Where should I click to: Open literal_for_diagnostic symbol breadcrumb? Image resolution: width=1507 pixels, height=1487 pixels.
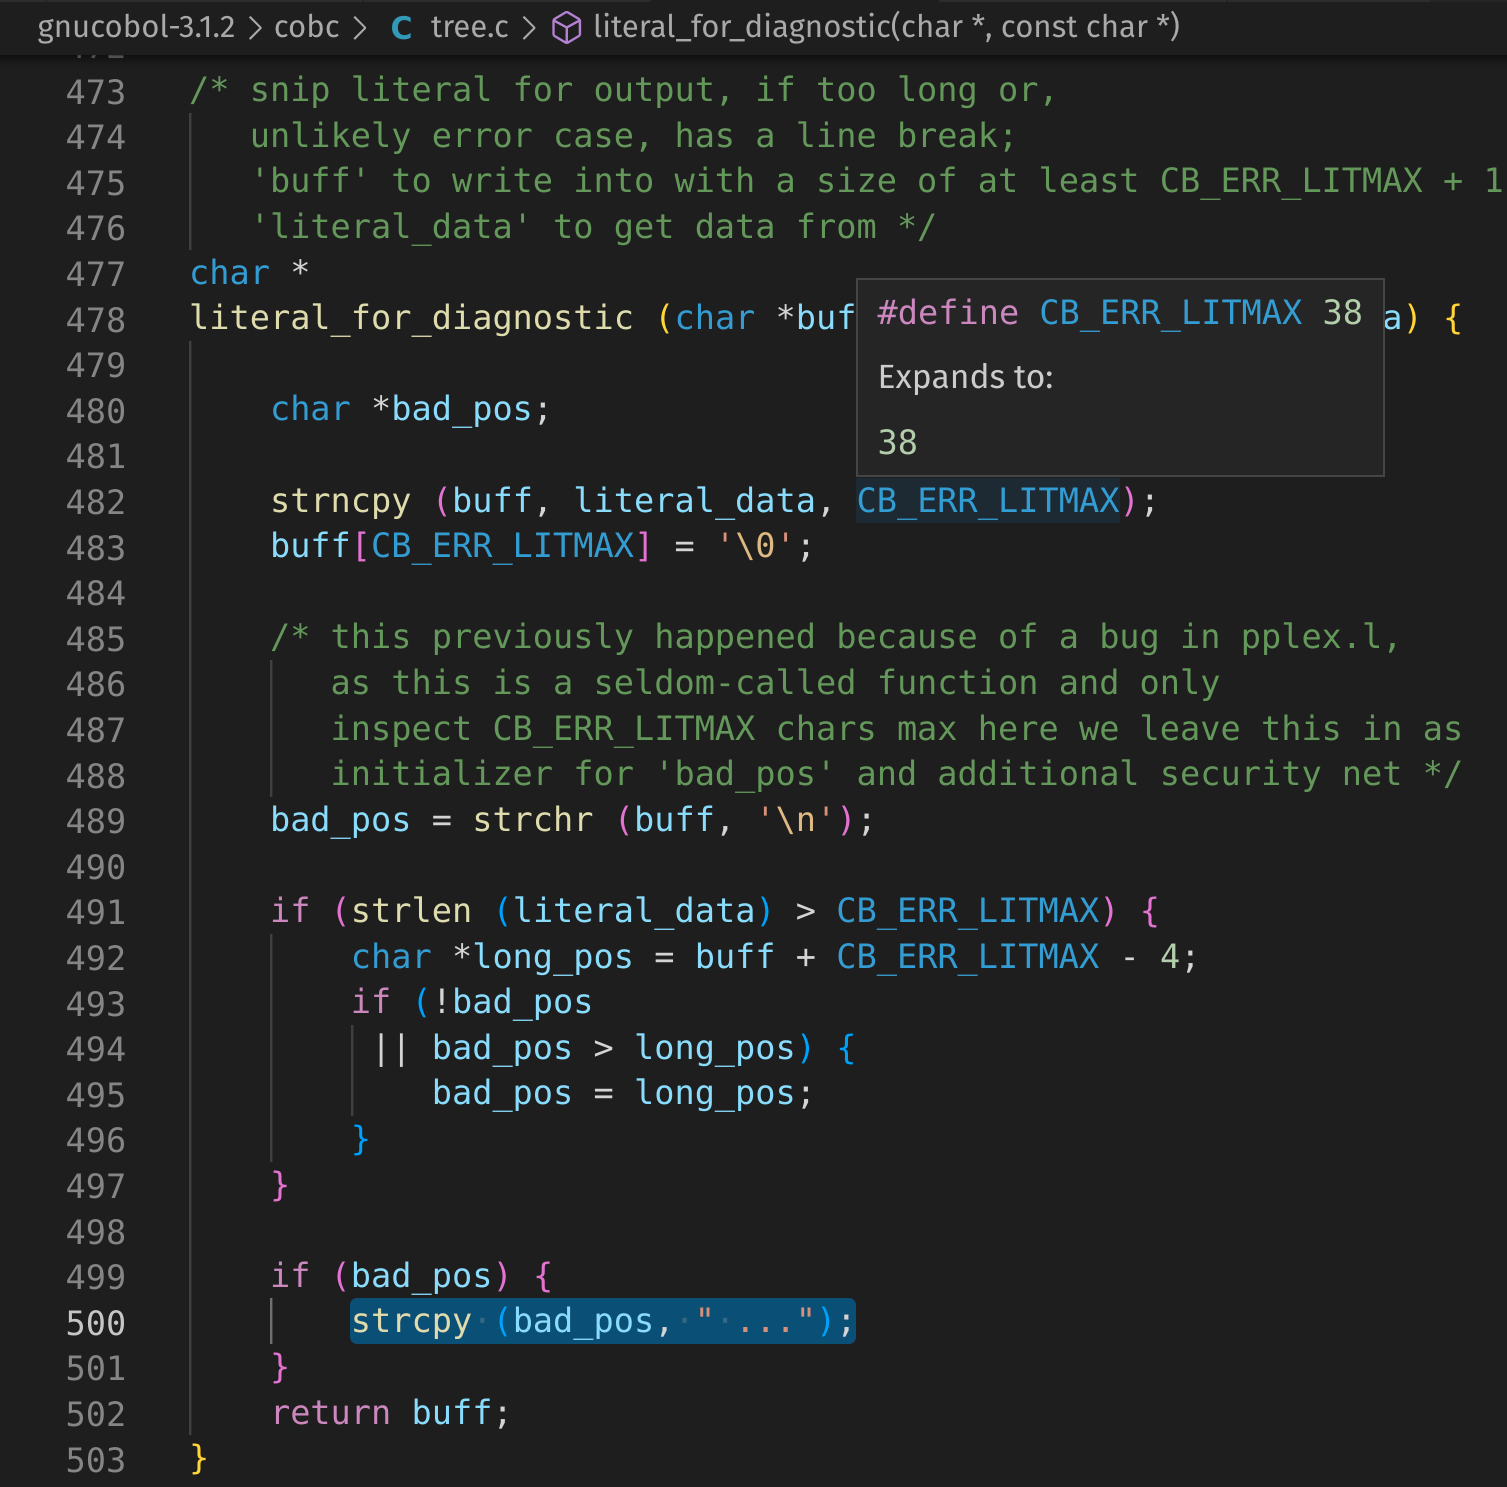tap(886, 27)
